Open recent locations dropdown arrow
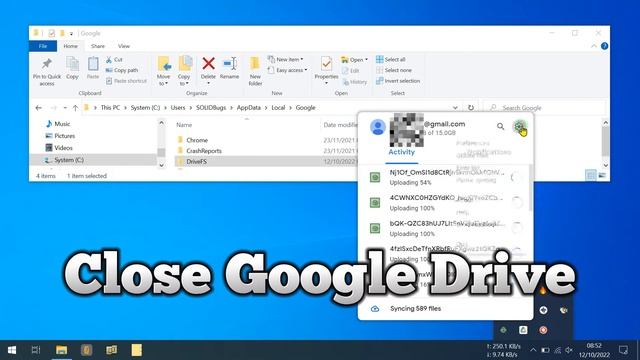Image resolution: width=640 pixels, height=360 pixels. pyautogui.click(x=65, y=108)
